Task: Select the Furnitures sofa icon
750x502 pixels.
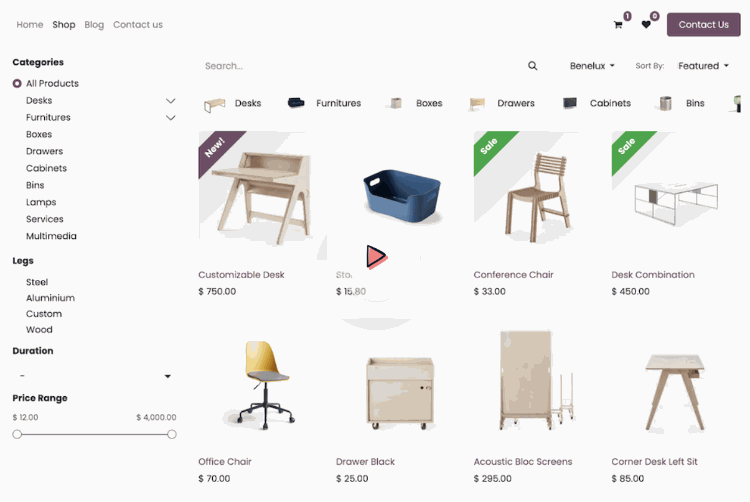Action: point(296,103)
